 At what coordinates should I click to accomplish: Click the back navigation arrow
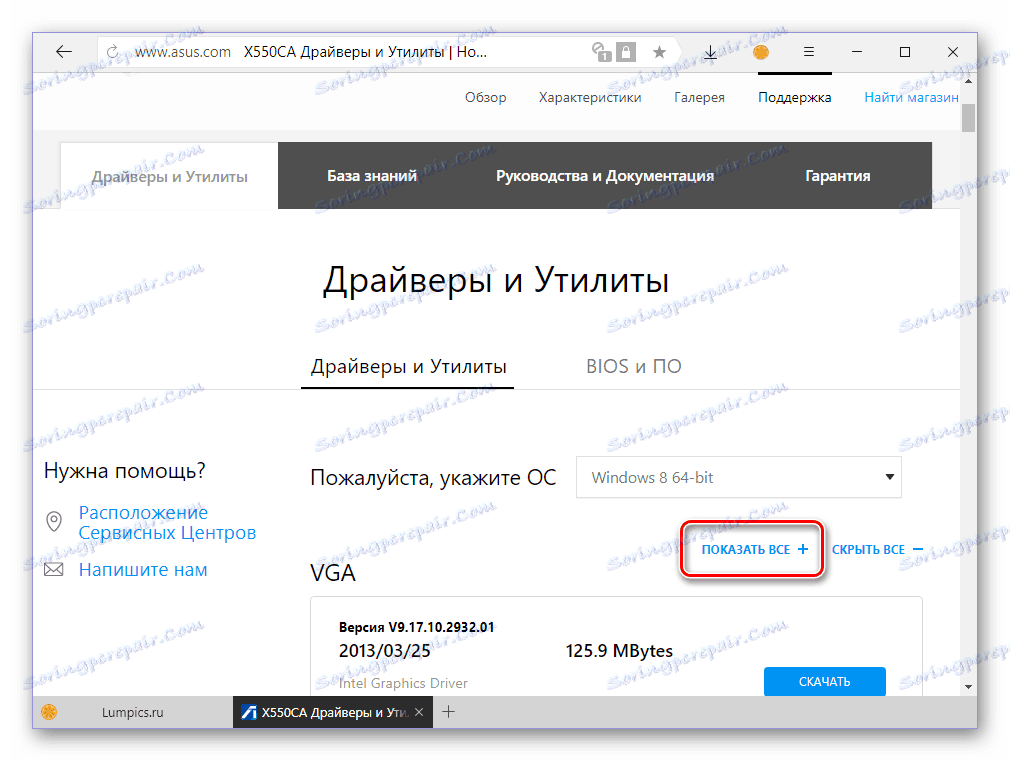click(63, 51)
